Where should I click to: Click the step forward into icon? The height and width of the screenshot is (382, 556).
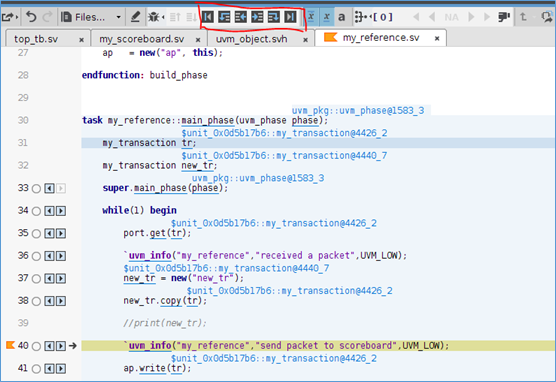point(257,17)
